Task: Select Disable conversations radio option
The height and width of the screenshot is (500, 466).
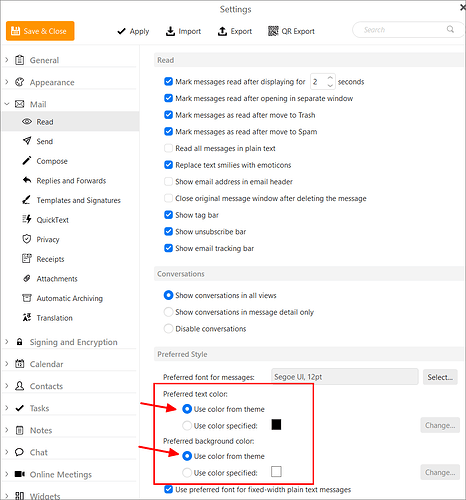Action: pyautogui.click(x=168, y=329)
